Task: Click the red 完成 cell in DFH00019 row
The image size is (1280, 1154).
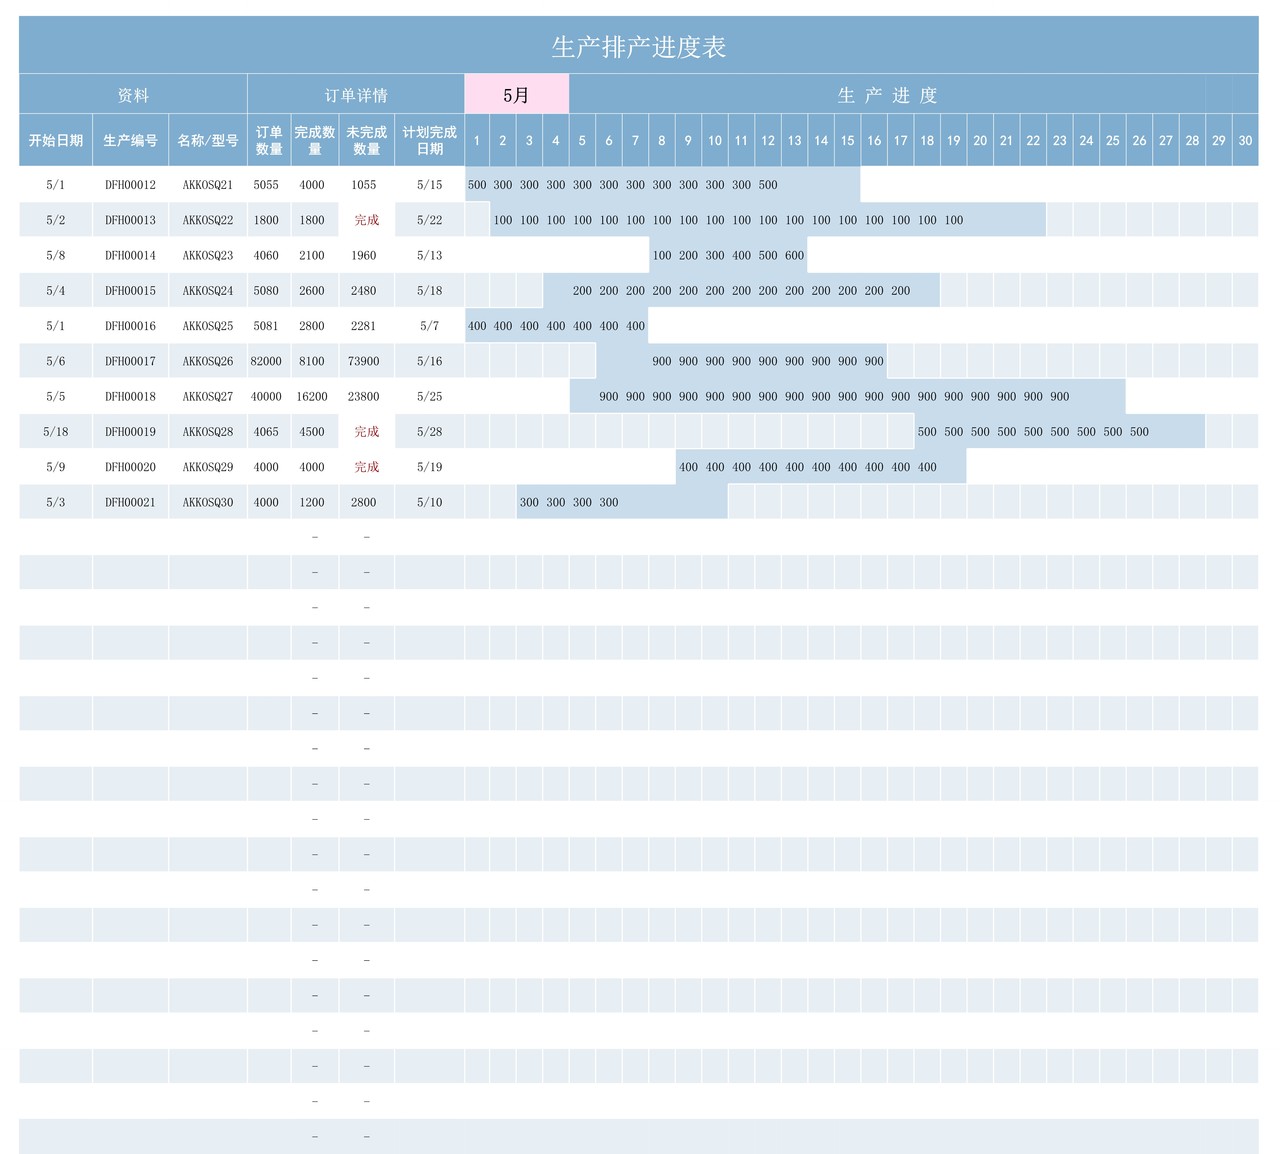Action: click(366, 432)
